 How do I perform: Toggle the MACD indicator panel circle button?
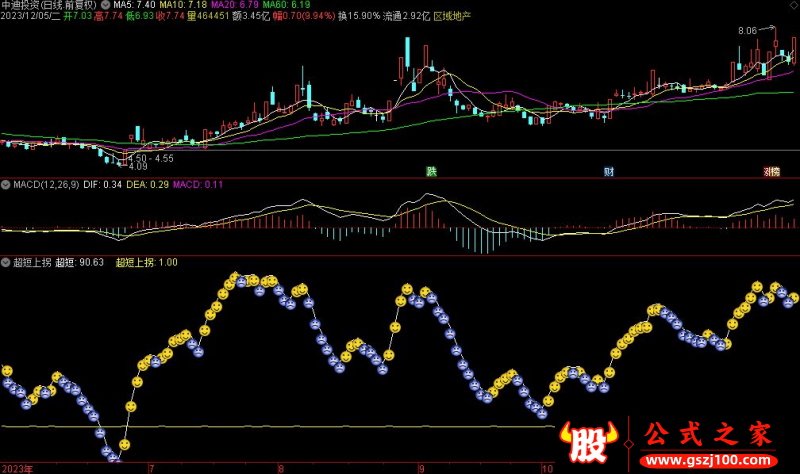(x=5, y=185)
